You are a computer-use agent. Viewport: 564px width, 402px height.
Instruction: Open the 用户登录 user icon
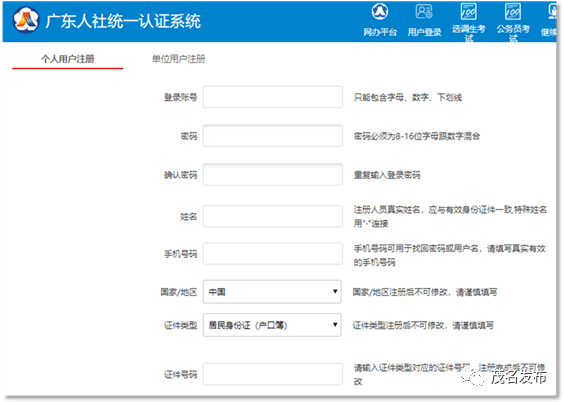[x=424, y=12]
